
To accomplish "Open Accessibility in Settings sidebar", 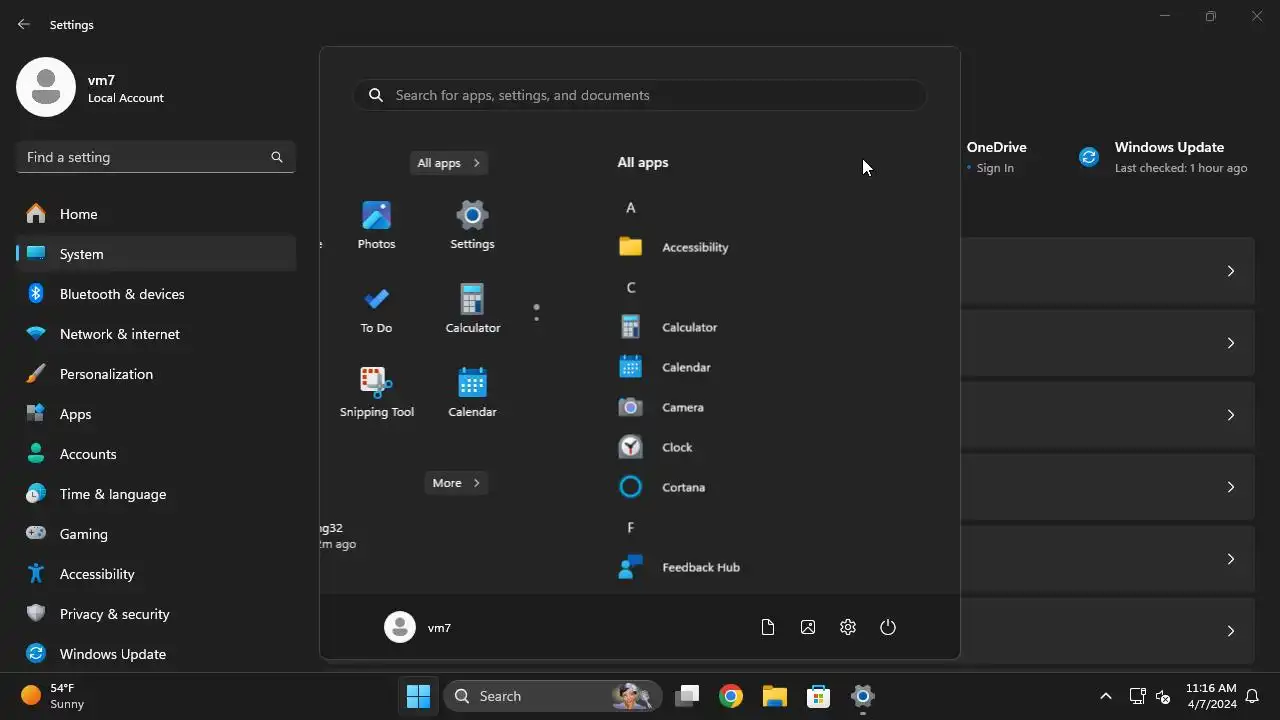I will [x=156, y=574].
